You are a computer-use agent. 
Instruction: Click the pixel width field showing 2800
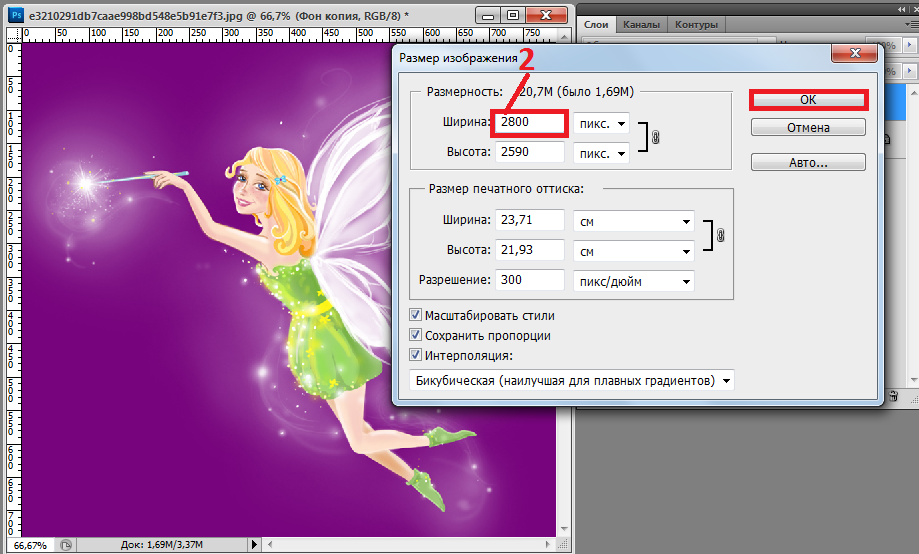click(529, 122)
